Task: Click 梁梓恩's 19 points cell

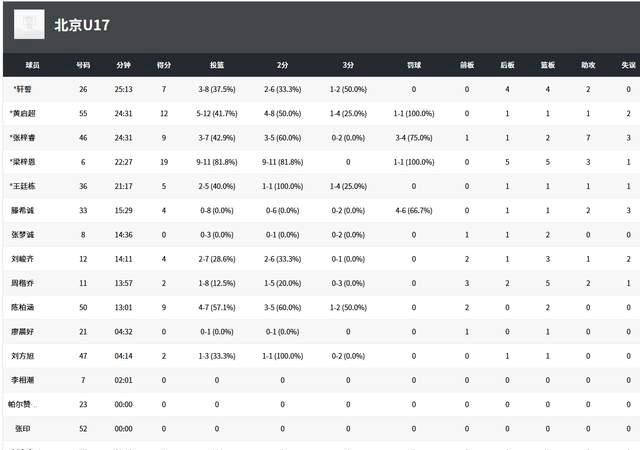Action: pyautogui.click(x=164, y=162)
